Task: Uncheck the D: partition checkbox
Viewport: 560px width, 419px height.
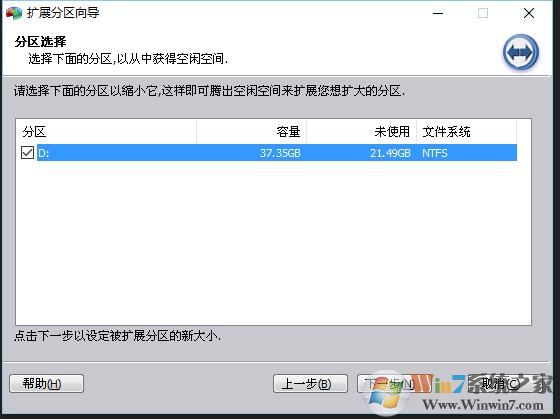Action: pyautogui.click(x=28, y=153)
